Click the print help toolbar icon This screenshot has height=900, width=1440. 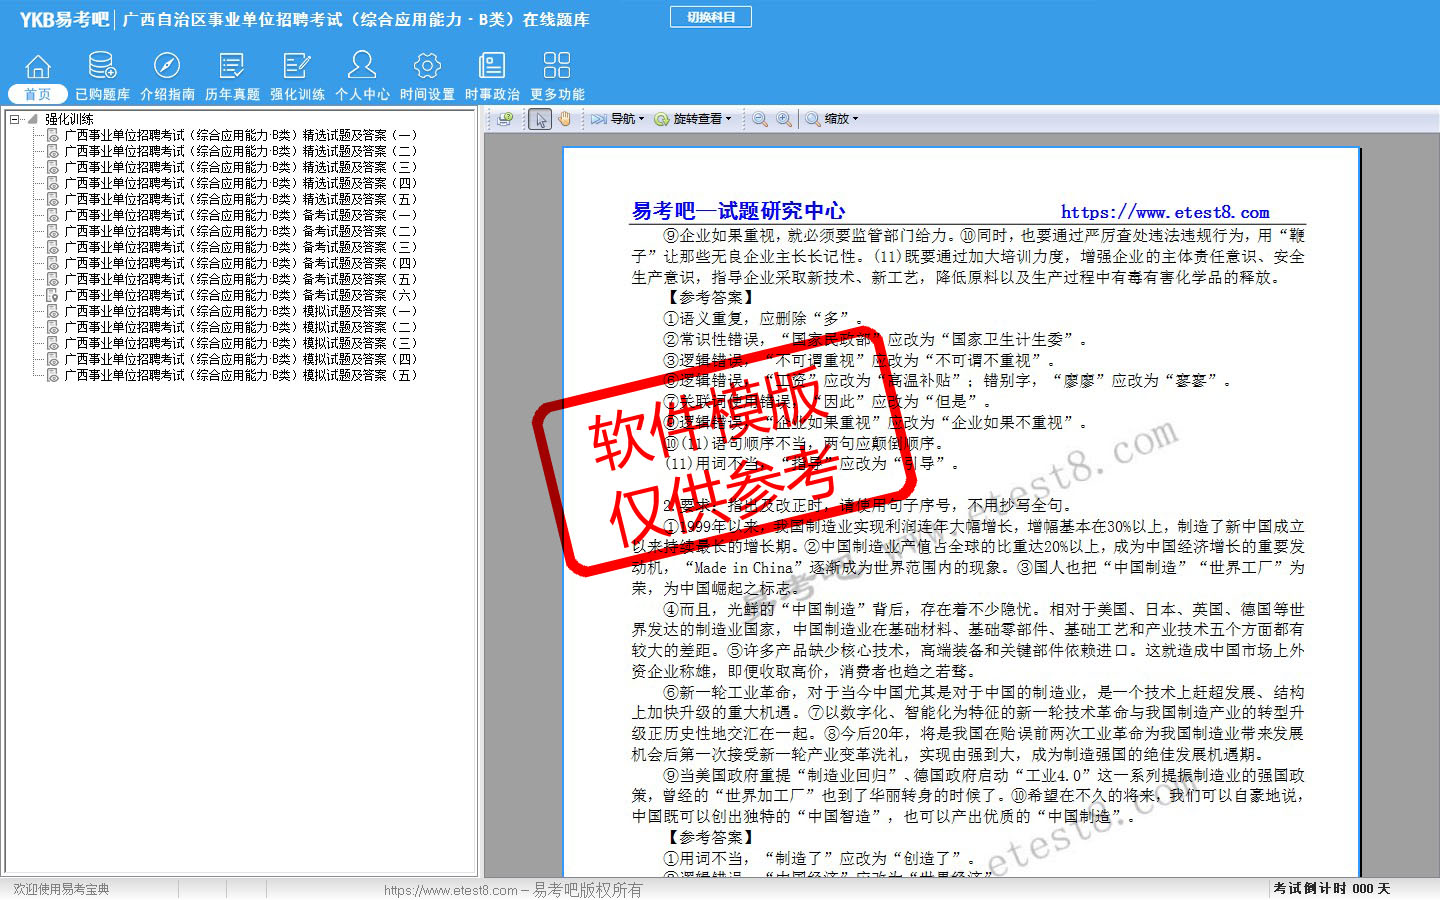(x=505, y=119)
